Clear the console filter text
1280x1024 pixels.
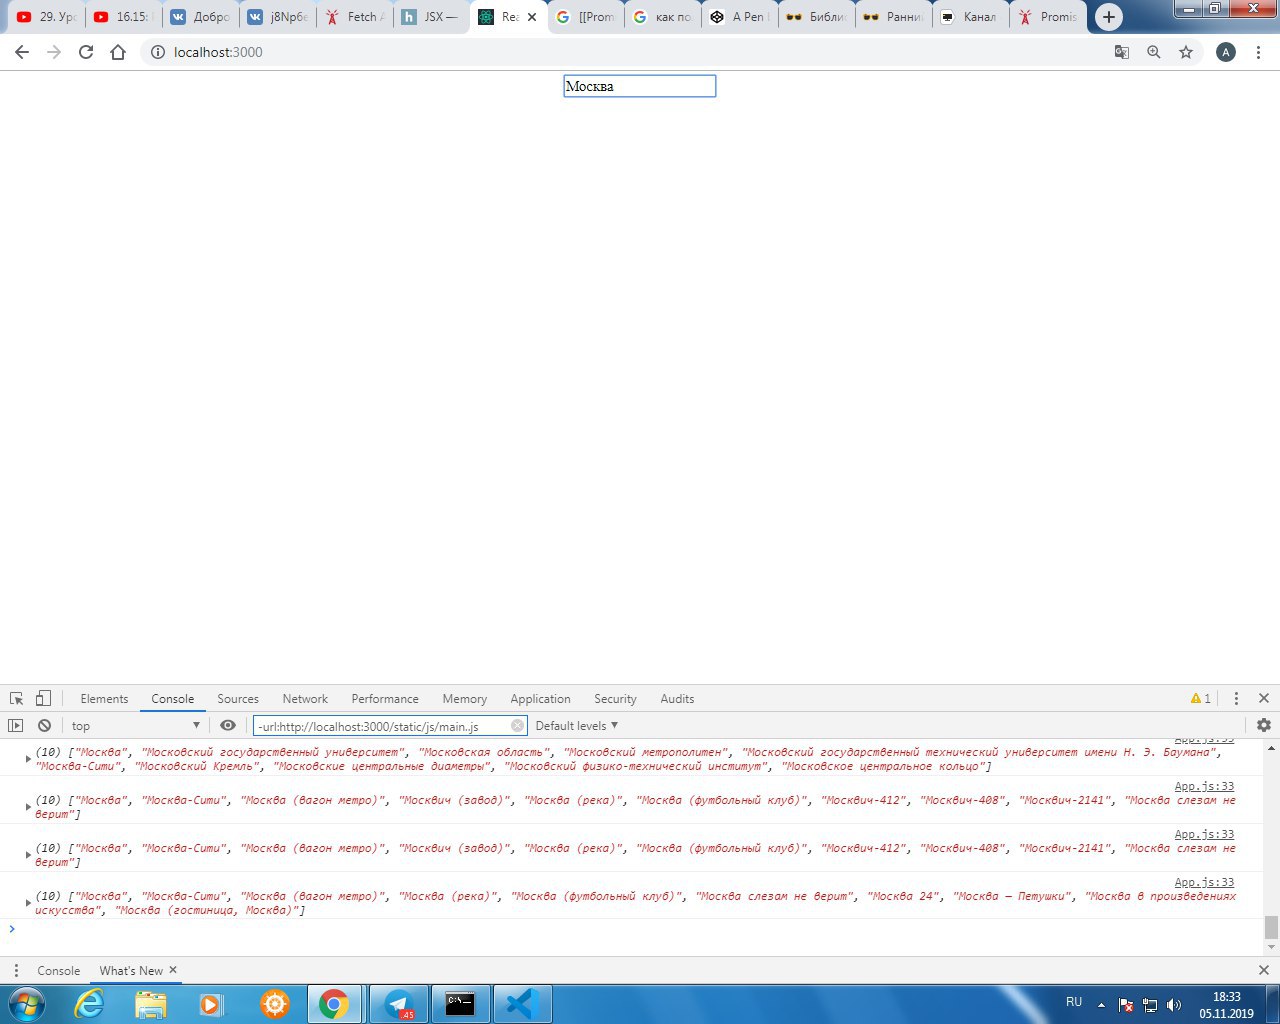click(517, 726)
